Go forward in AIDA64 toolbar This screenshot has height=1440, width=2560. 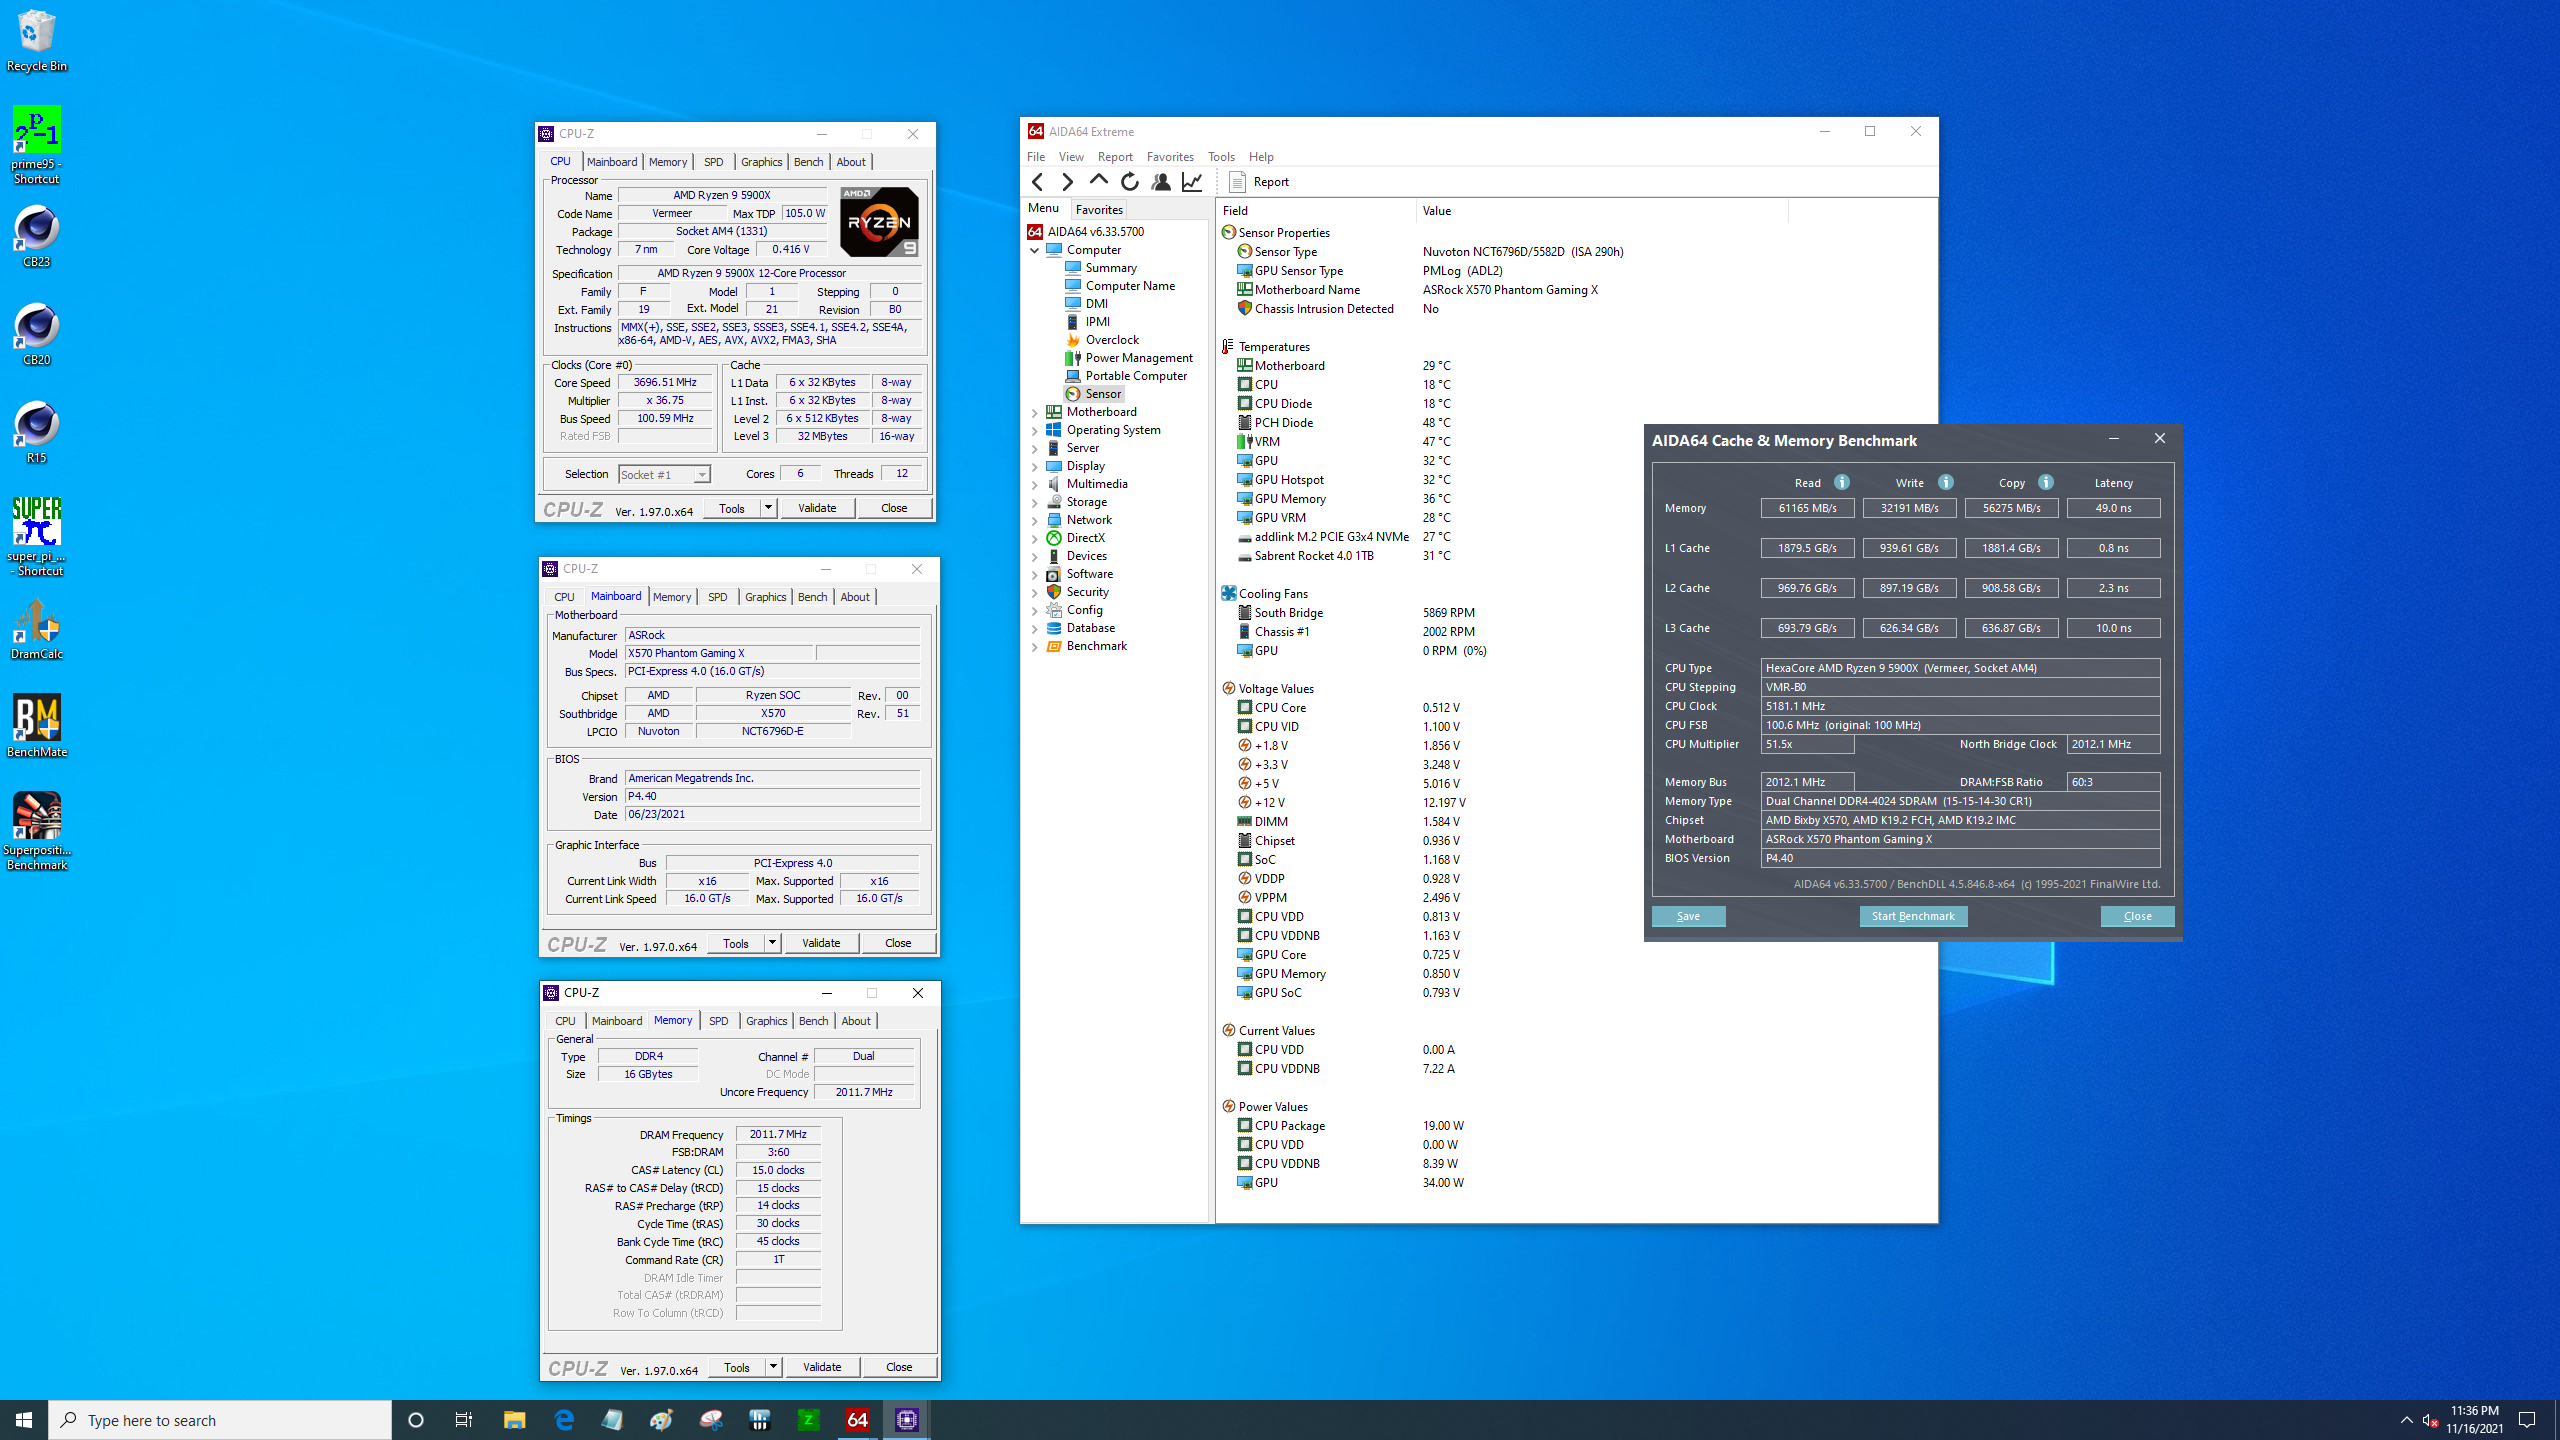click(x=1067, y=182)
